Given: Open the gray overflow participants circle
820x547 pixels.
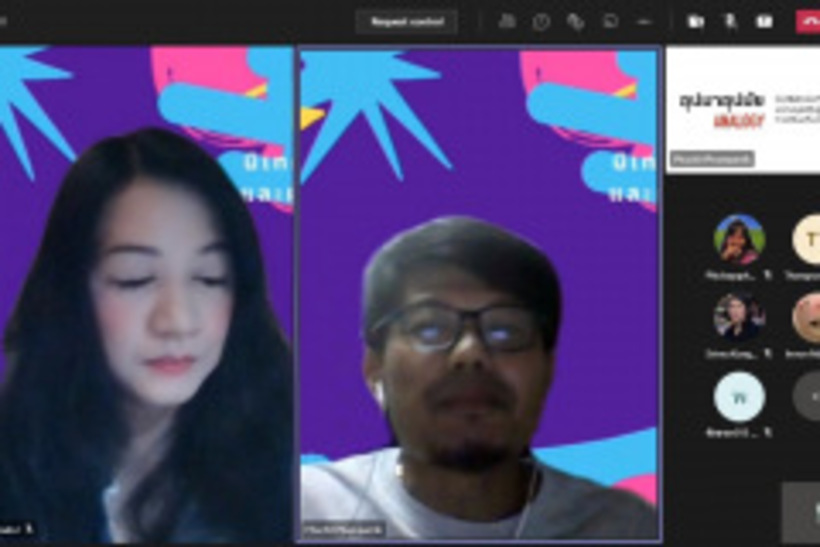Looking at the screenshot, I should click(808, 397).
